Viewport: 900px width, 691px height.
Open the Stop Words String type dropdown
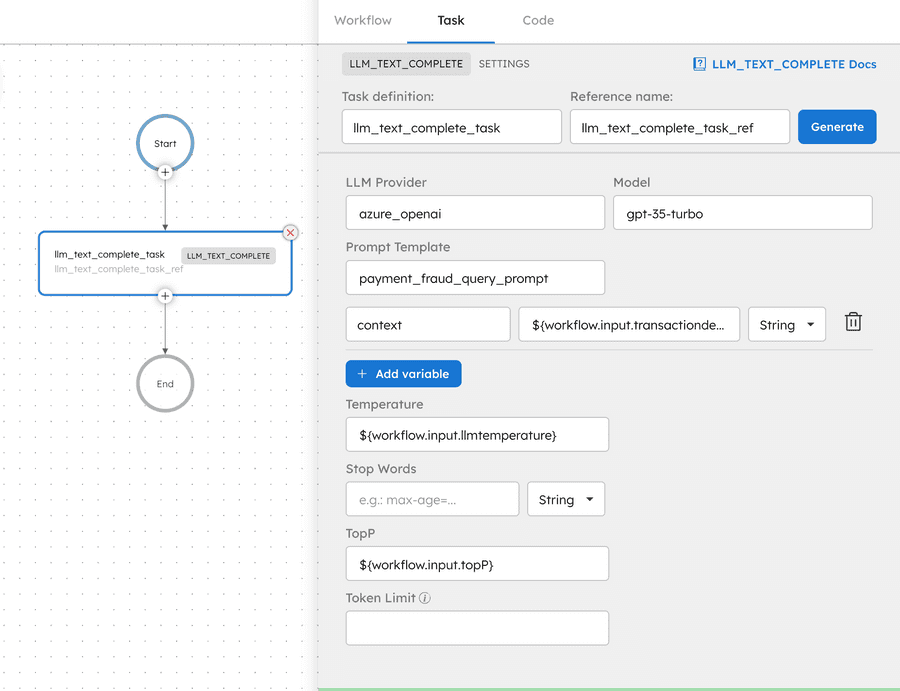tap(565, 500)
